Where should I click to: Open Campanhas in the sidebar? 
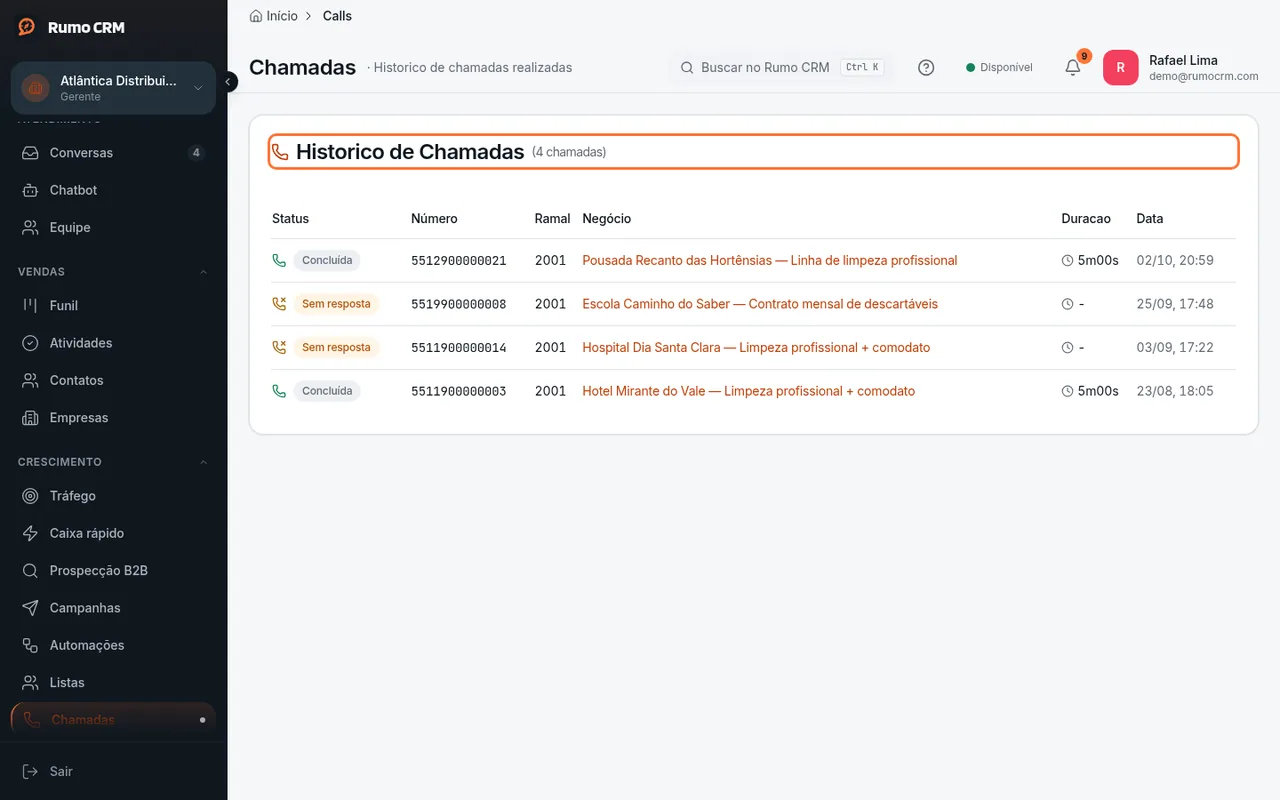tap(113, 608)
